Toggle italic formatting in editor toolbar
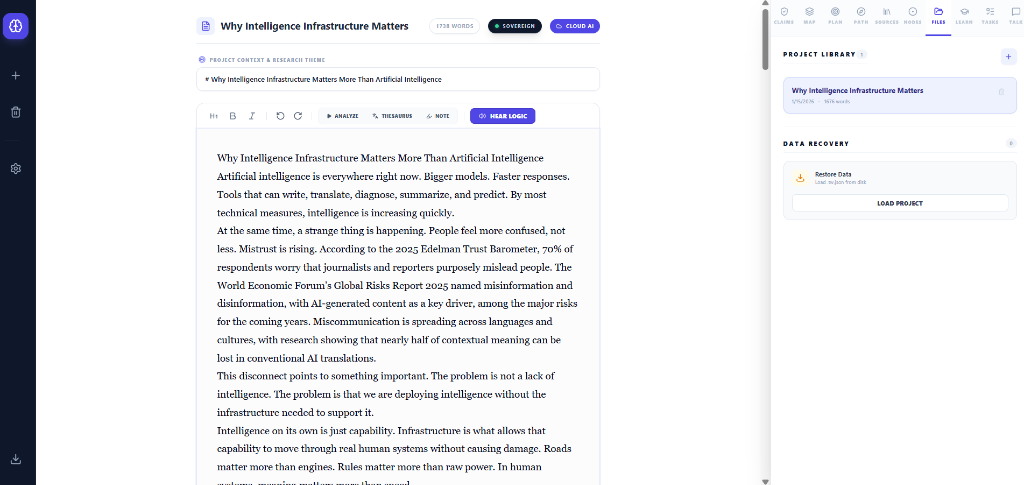This screenshot has width=1024, height=485. (251, 116)
